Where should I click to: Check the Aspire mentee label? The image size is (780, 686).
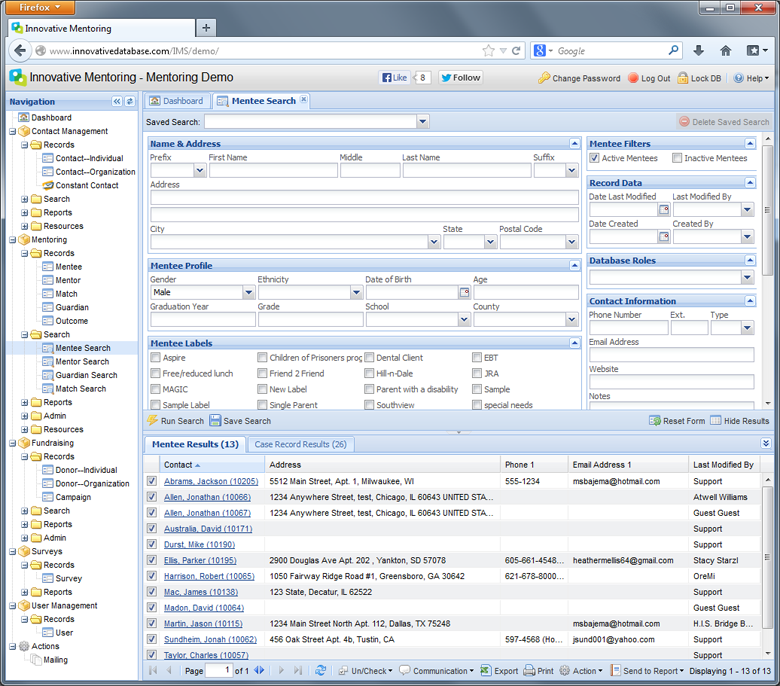pyautogui.click(x=155, y=357)
